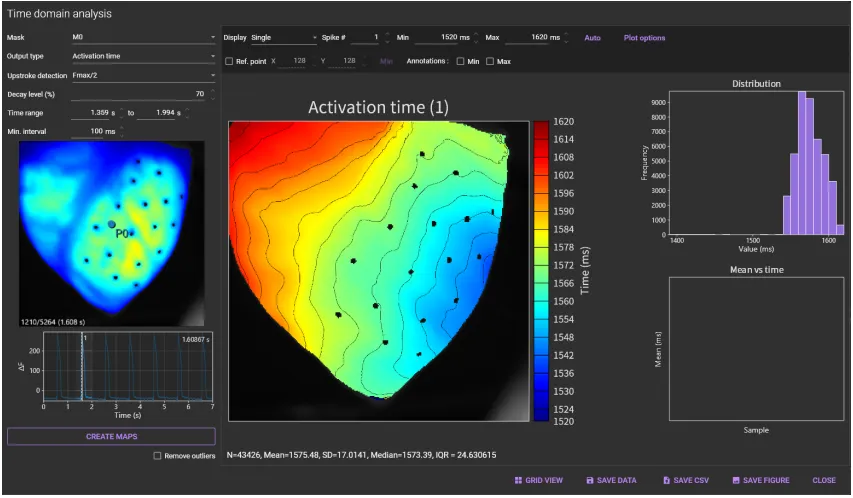Screen dimensions: 853x498
Task: Check the Remove outliers checkbox
Action: (x=157, y=456)
